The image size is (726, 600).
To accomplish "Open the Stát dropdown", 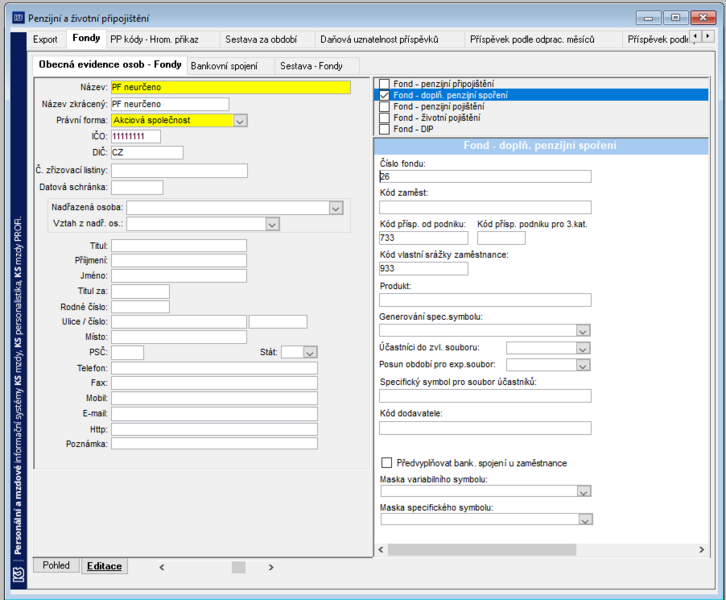I will (x=310, y=352).
